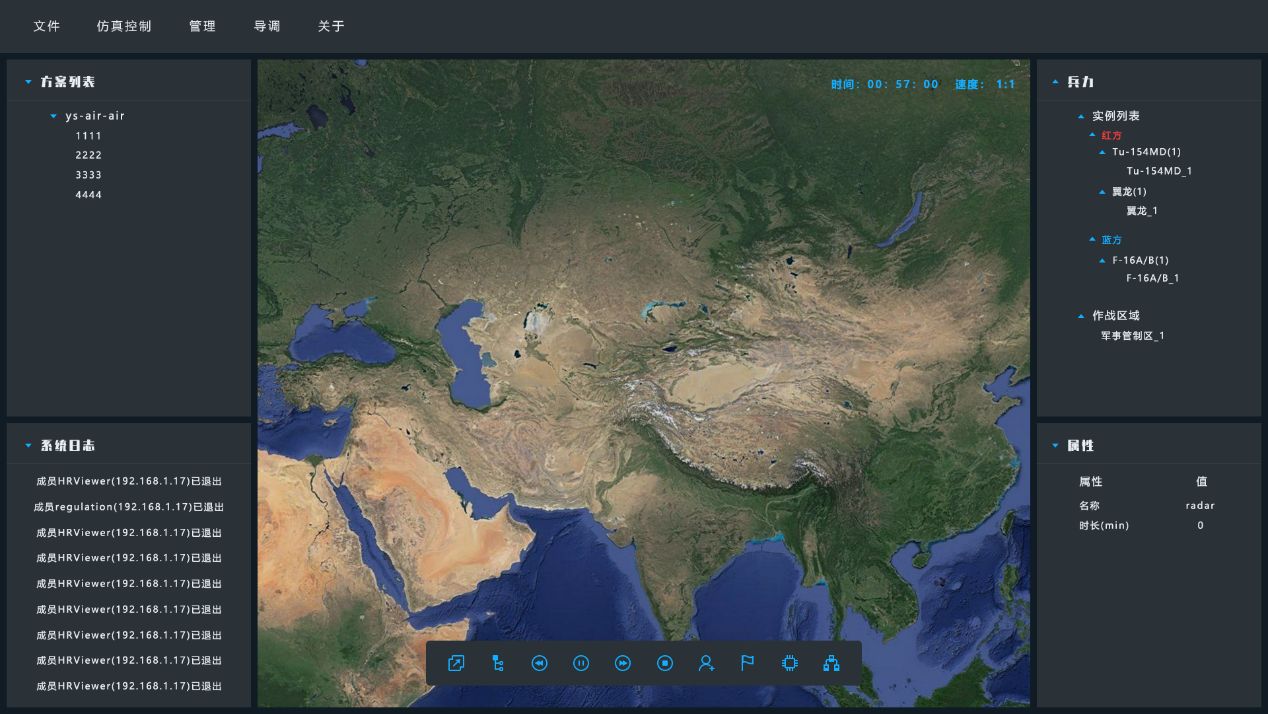Click the open-in-new-window icon in bottom toolbar
Image resolution: width=1268 pixels, height=714 pixels.
456,663
